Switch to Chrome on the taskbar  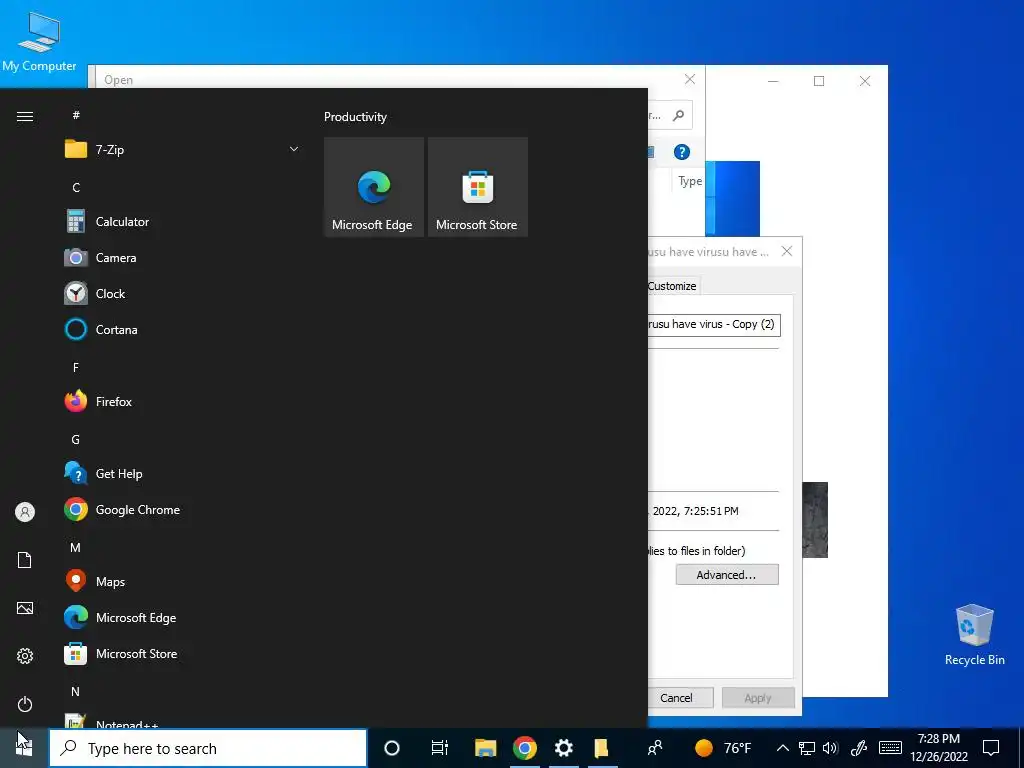[x=524, y=748]
